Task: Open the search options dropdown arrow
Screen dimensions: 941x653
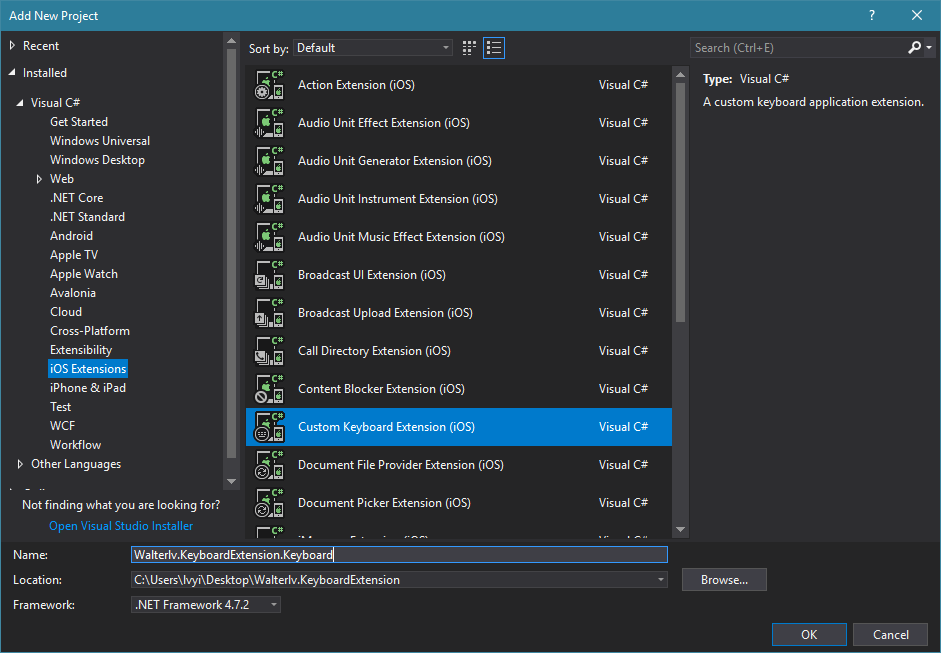Action: [x=929, y=47]
